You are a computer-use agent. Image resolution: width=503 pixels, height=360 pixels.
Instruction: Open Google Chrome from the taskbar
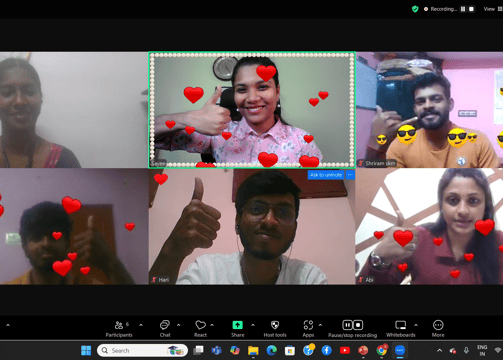(381, 350)
